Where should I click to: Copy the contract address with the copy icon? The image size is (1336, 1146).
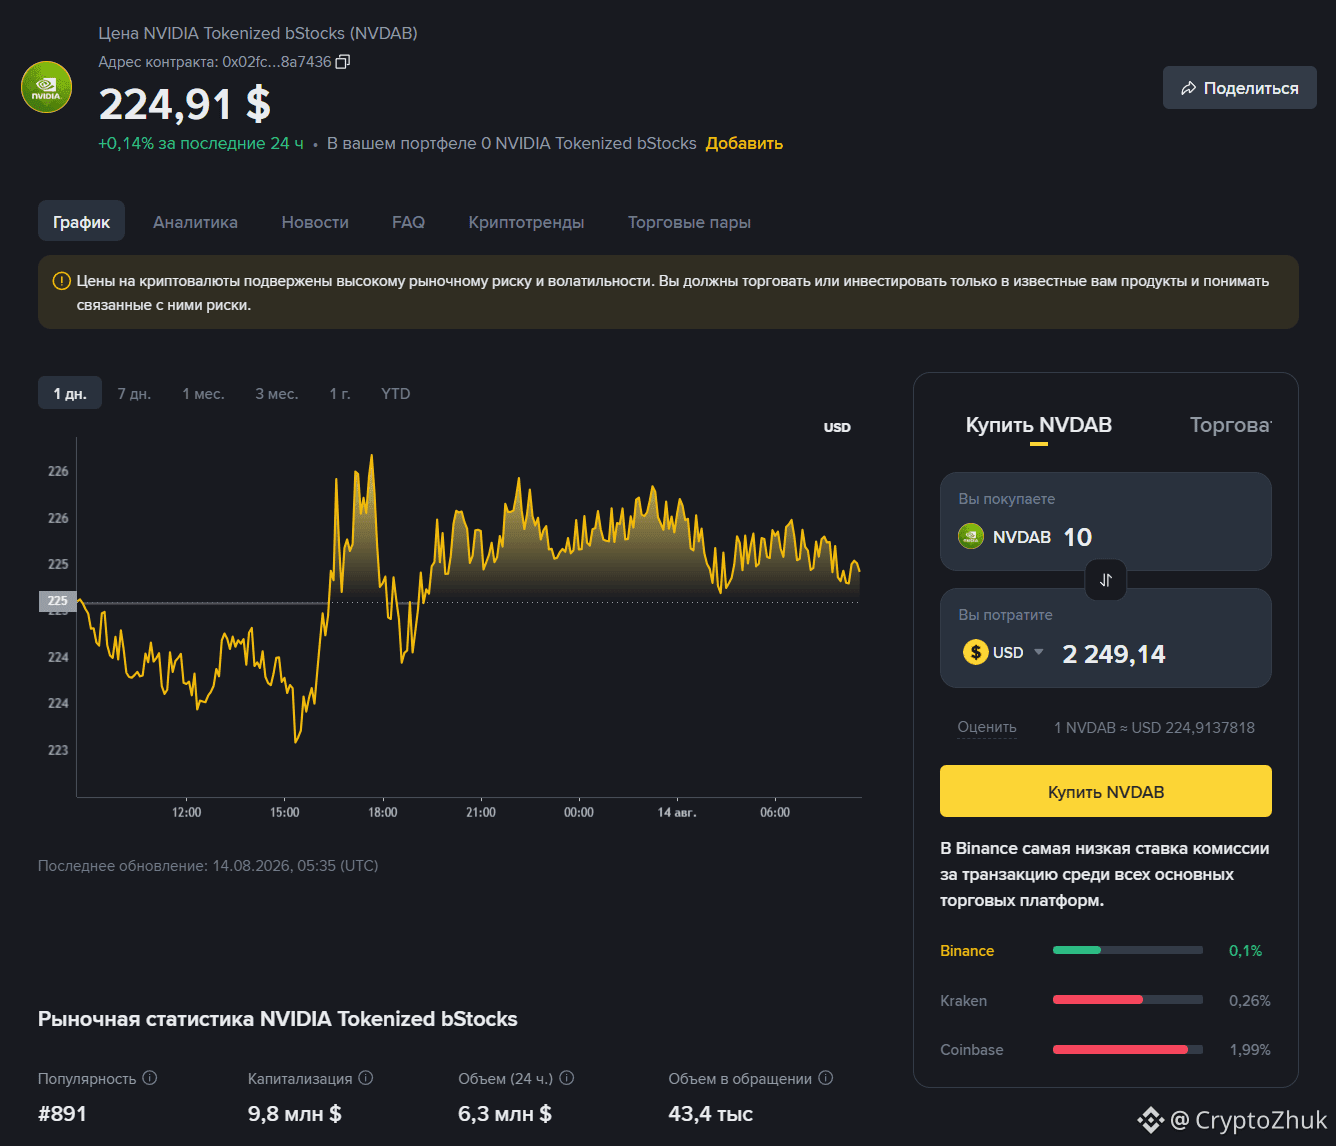pyautogui.click(x=343, y=62)
